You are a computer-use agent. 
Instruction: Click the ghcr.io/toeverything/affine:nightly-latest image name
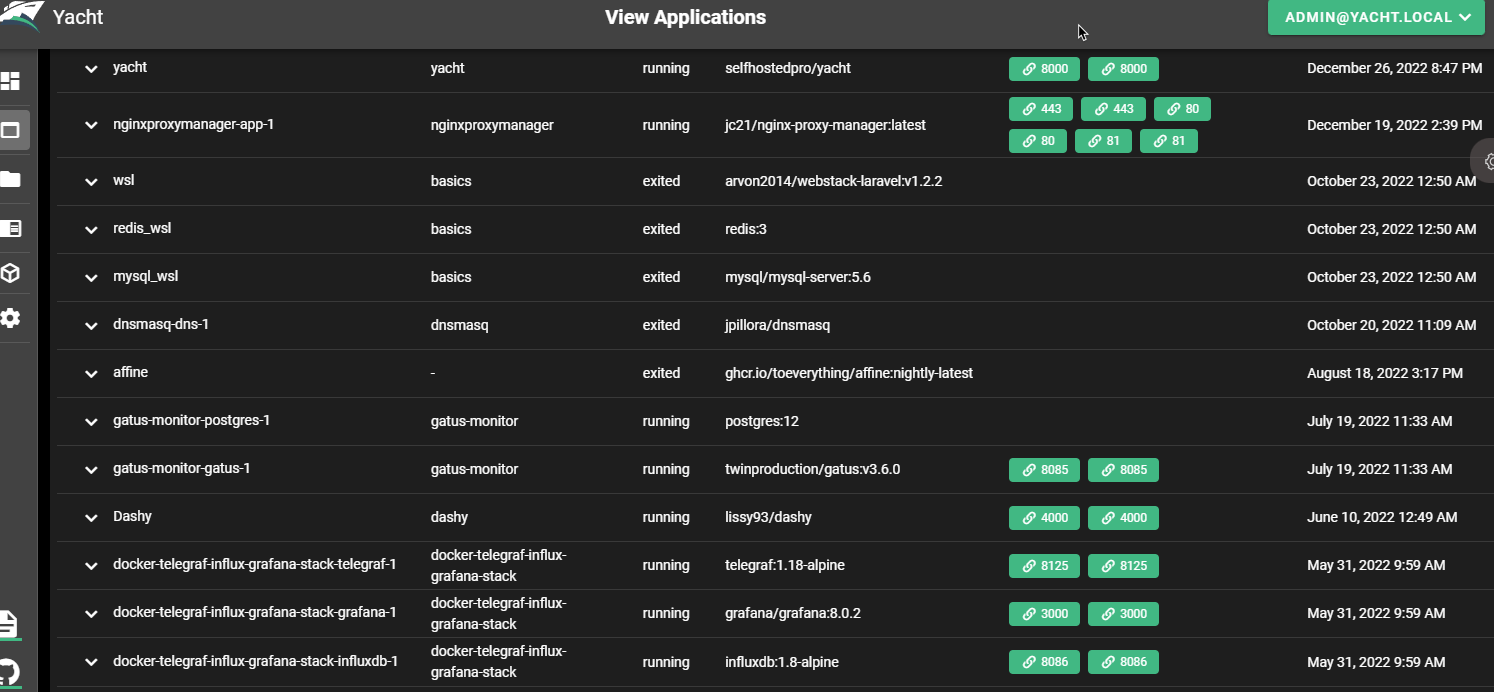(x=849, y=373)
